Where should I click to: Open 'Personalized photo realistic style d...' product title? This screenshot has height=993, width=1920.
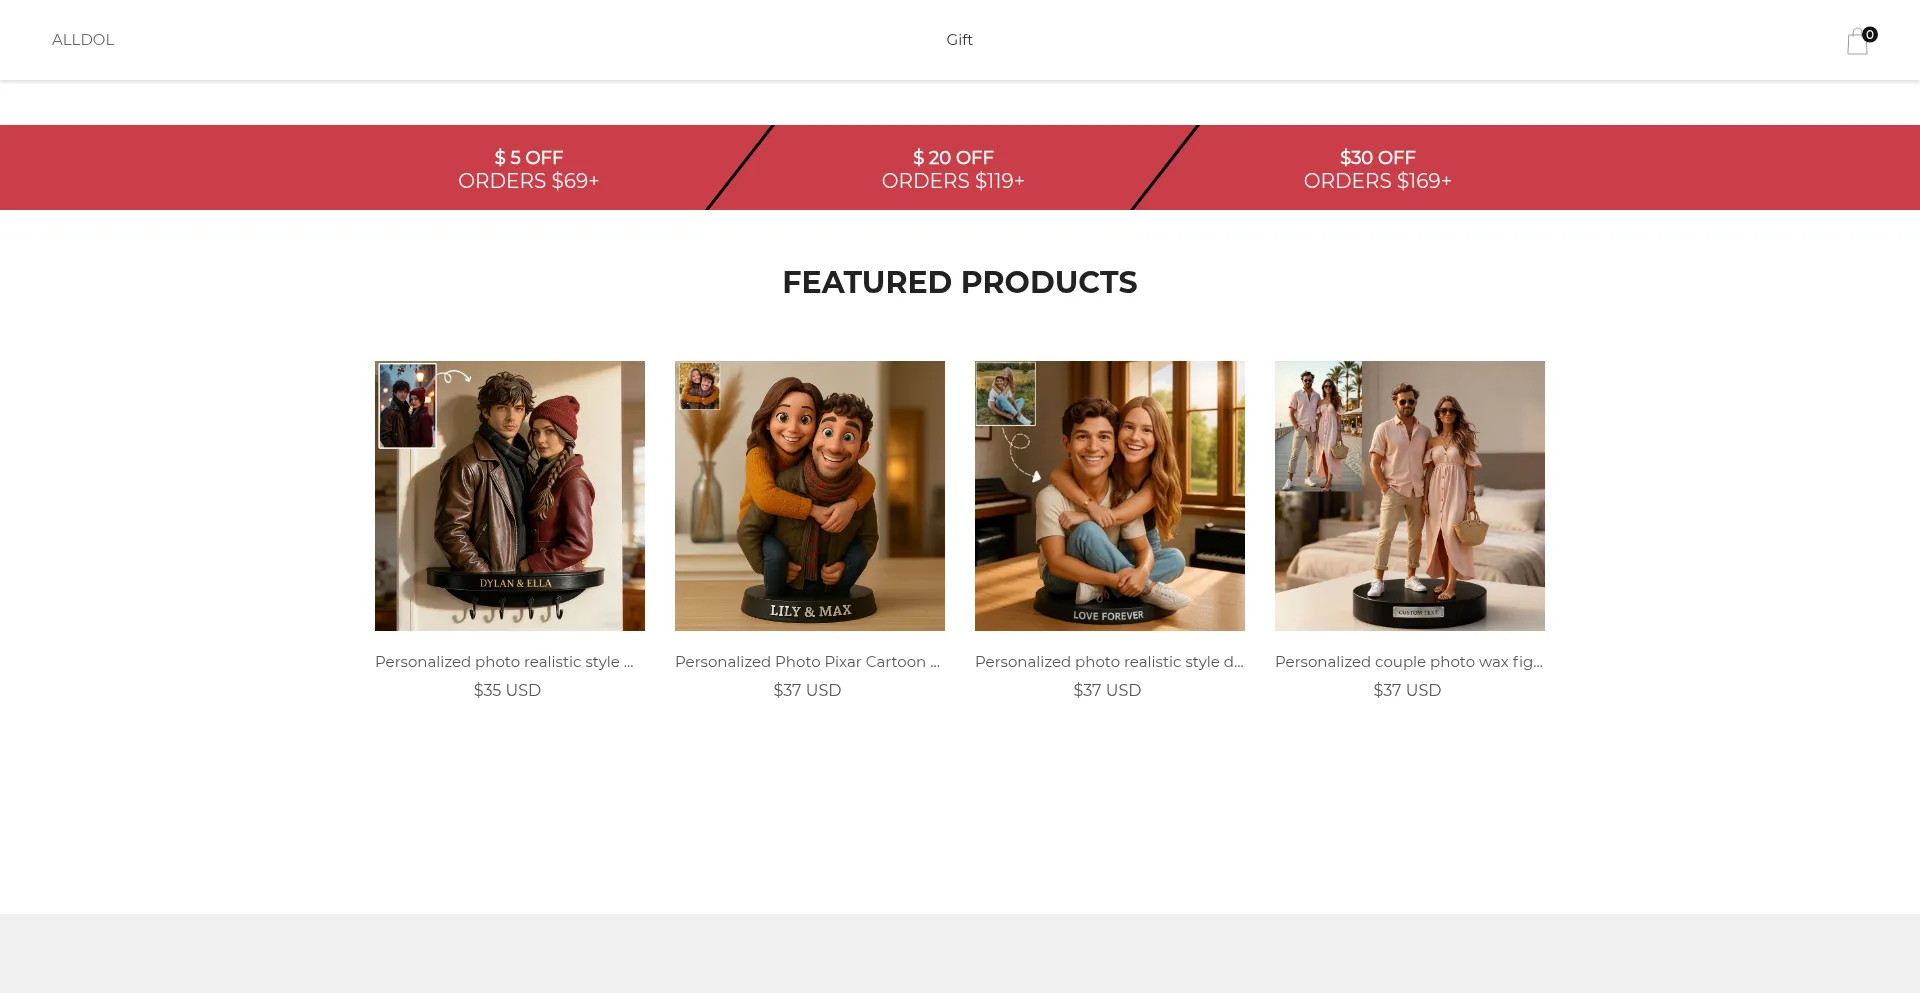click(x=1109, y=662)
